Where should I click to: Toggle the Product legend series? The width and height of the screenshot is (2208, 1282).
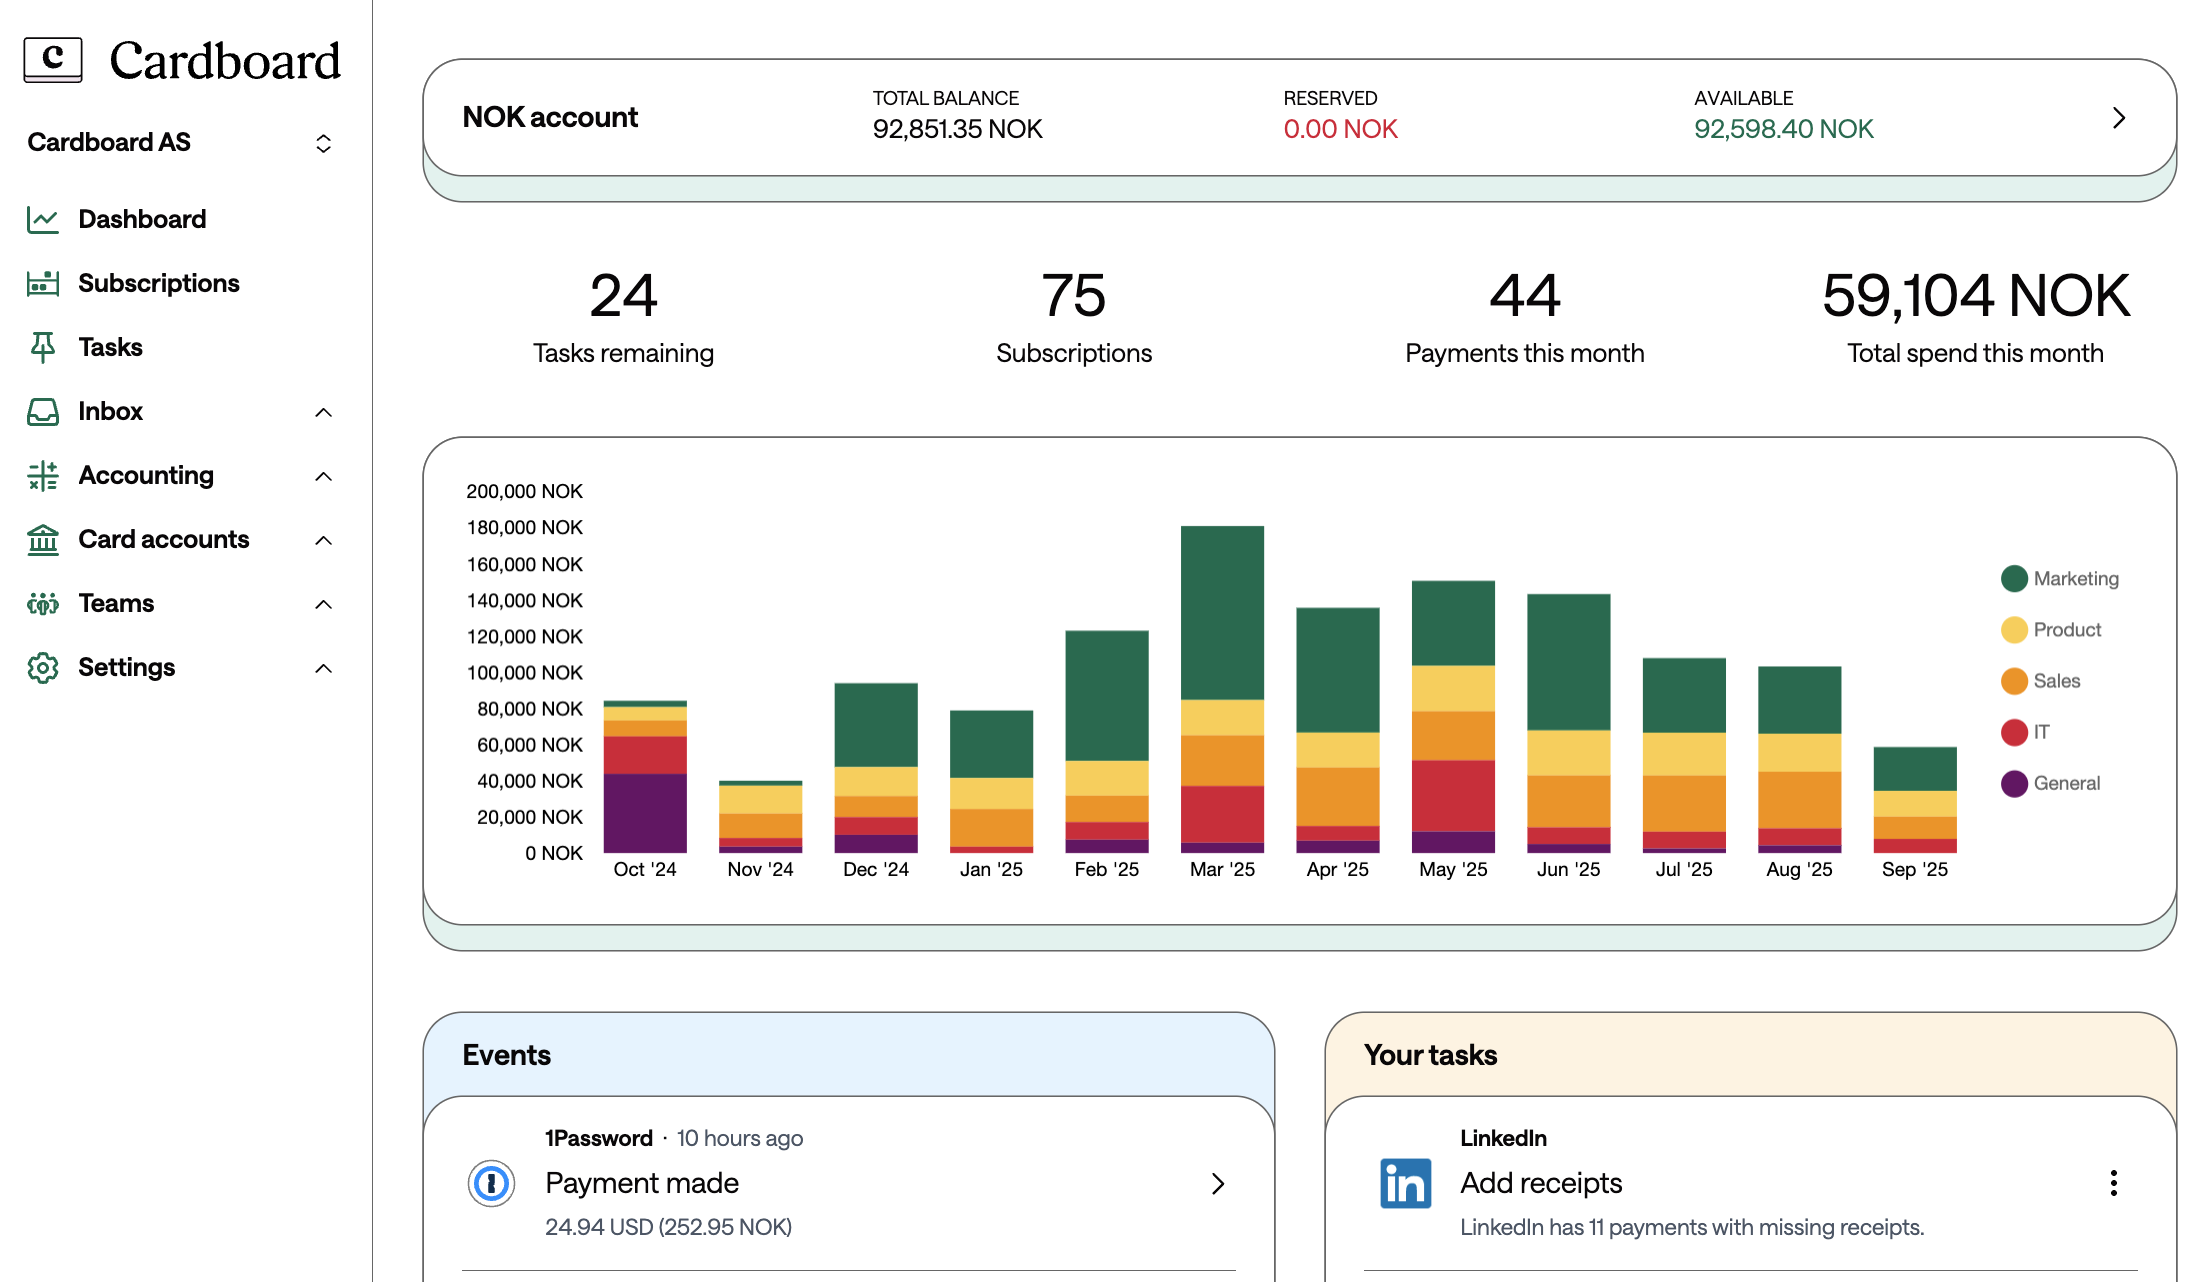[x=2052, y=630]
